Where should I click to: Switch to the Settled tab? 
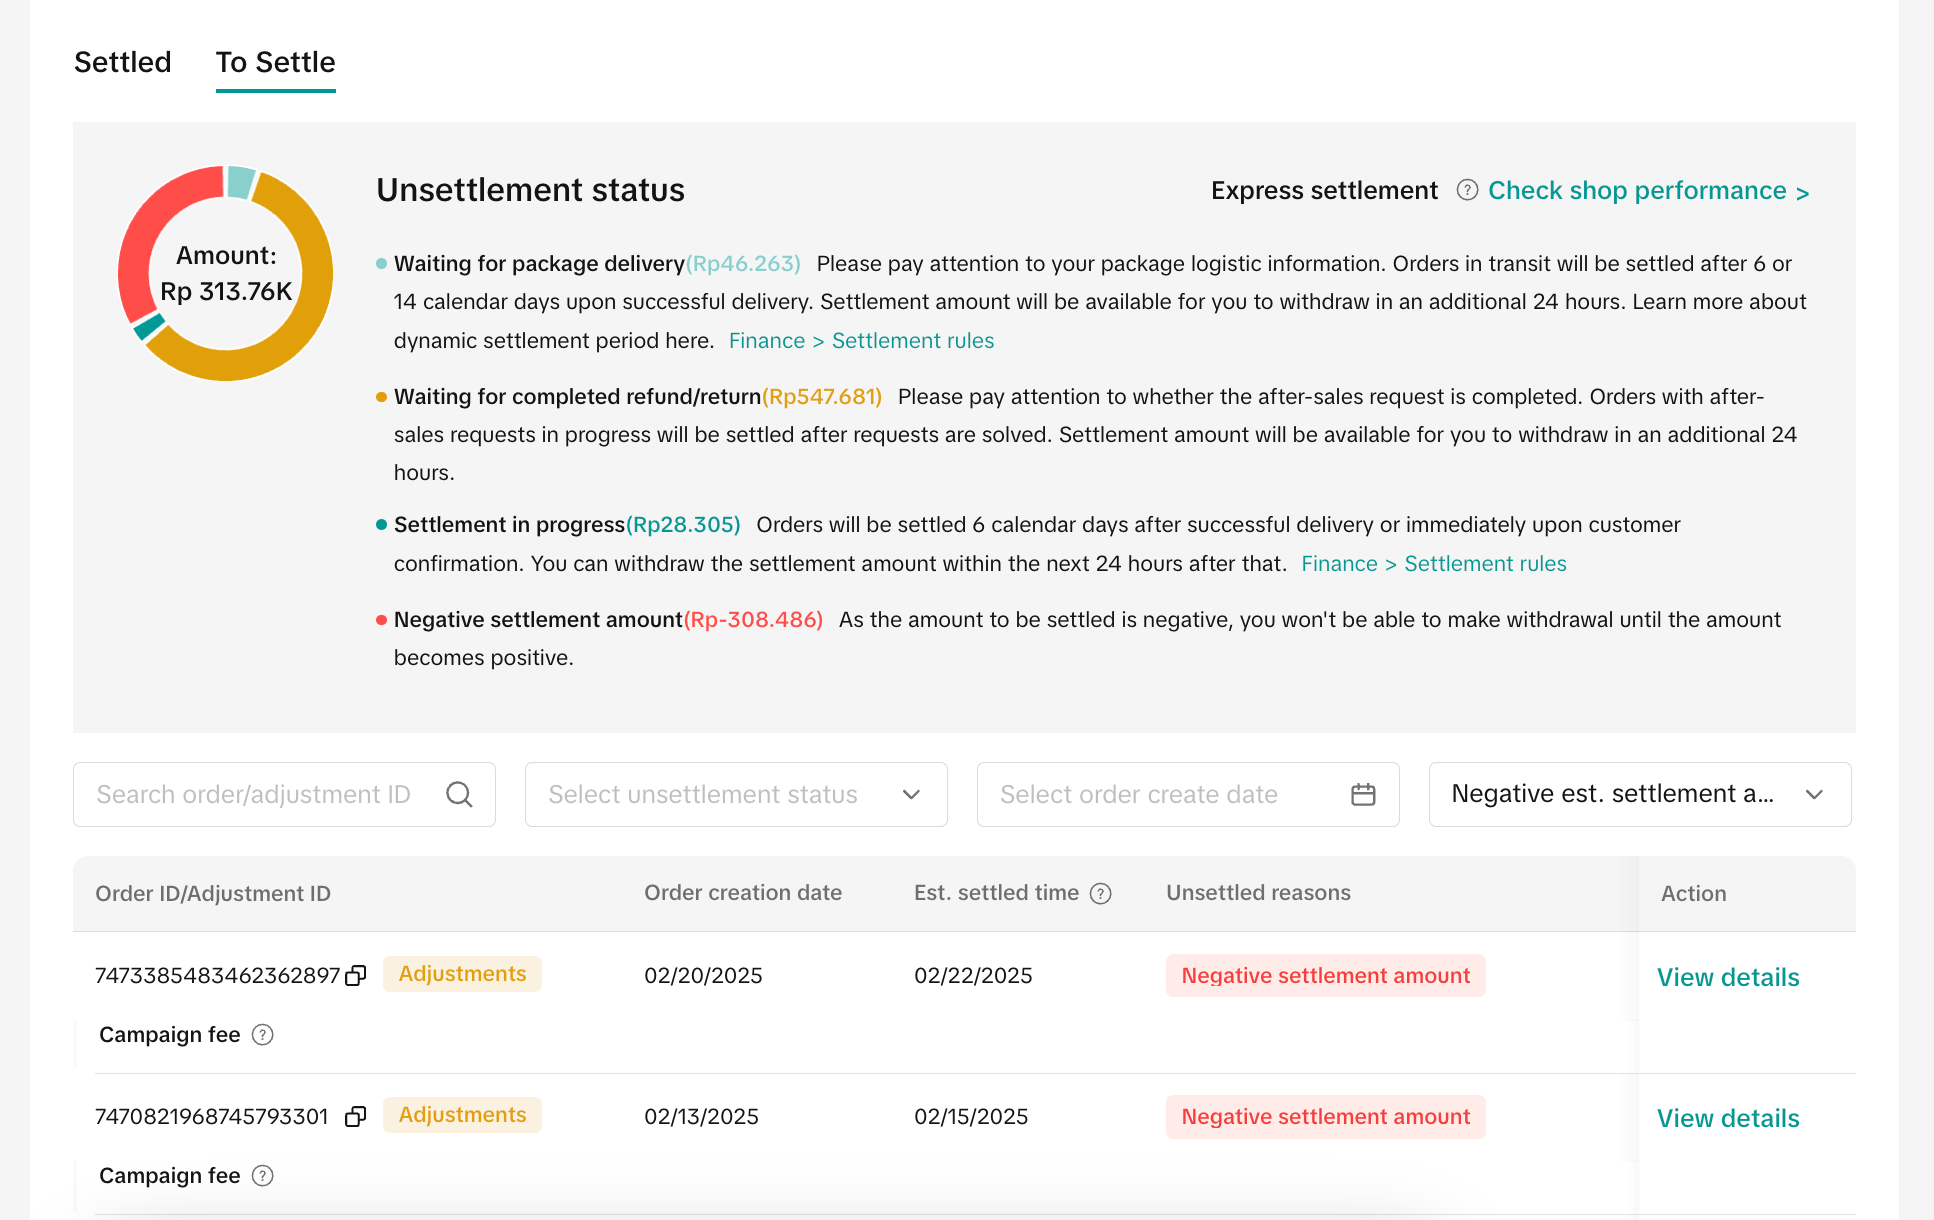[x=123, y=62]
